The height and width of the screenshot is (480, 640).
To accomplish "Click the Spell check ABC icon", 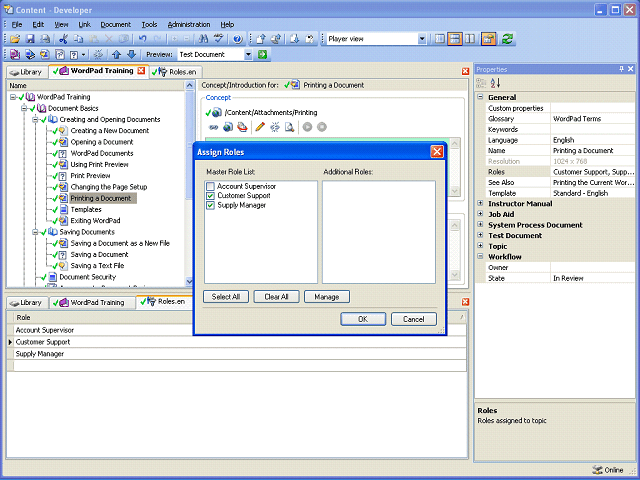I will pos(219,39).
